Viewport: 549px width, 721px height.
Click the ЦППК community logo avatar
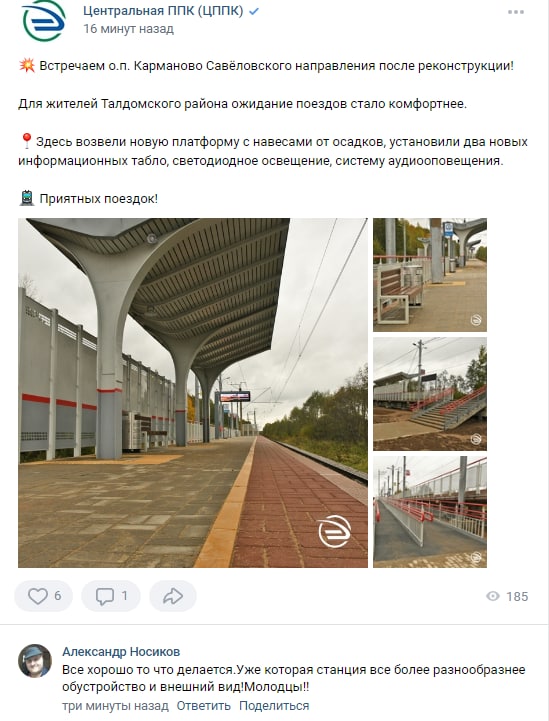click(x=44, y=21)
